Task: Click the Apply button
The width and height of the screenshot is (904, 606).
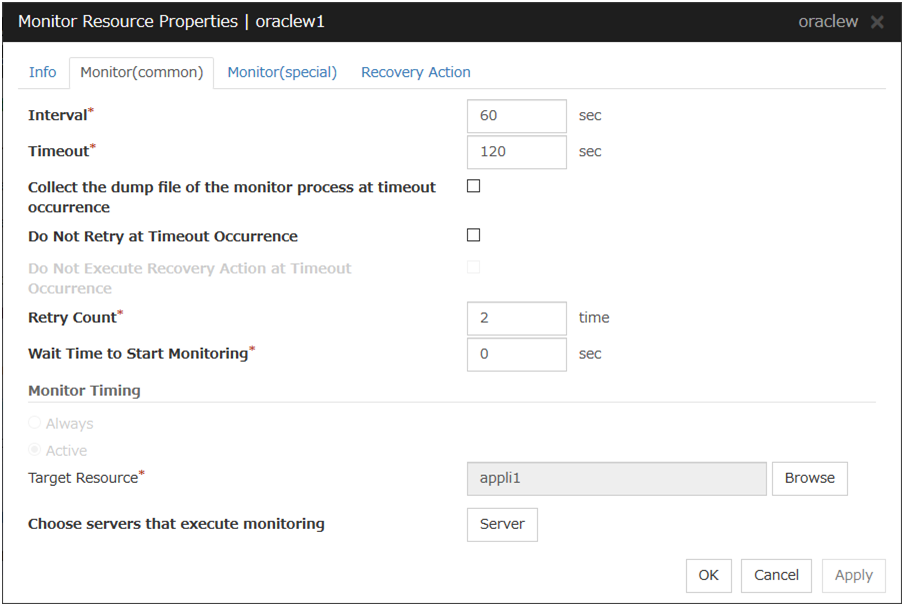Action: (853, 575)
